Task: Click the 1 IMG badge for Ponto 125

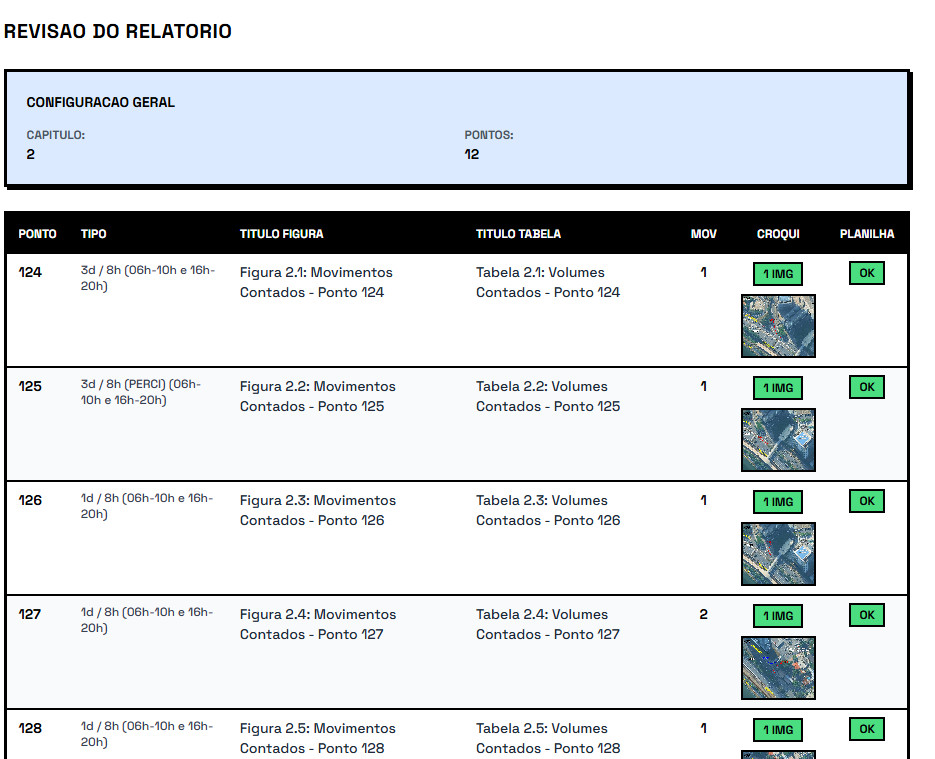Action: coord(778,388)
